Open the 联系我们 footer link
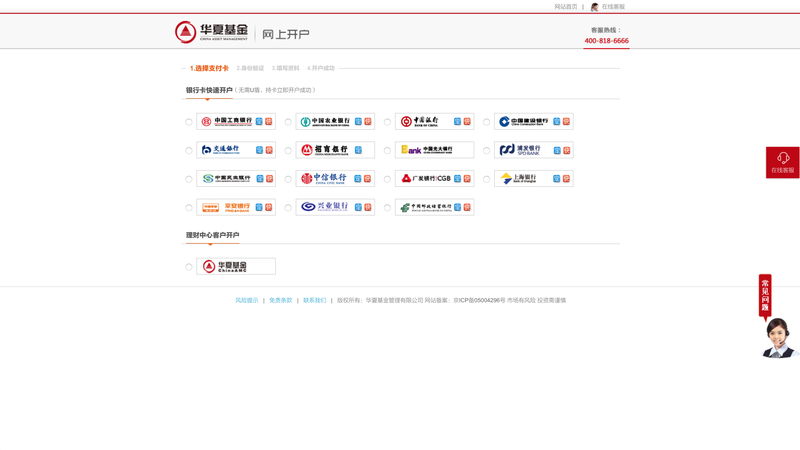The height and width of the screenshot is (450, 800). pos(315,301)
